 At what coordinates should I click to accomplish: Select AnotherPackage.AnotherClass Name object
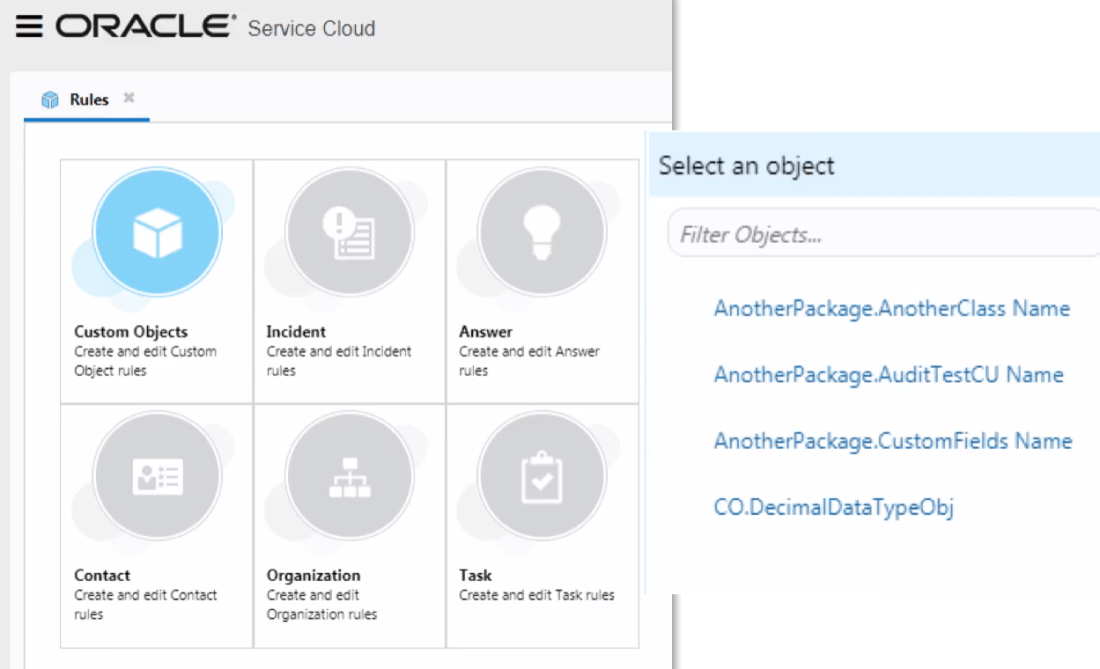coord(891,308)
